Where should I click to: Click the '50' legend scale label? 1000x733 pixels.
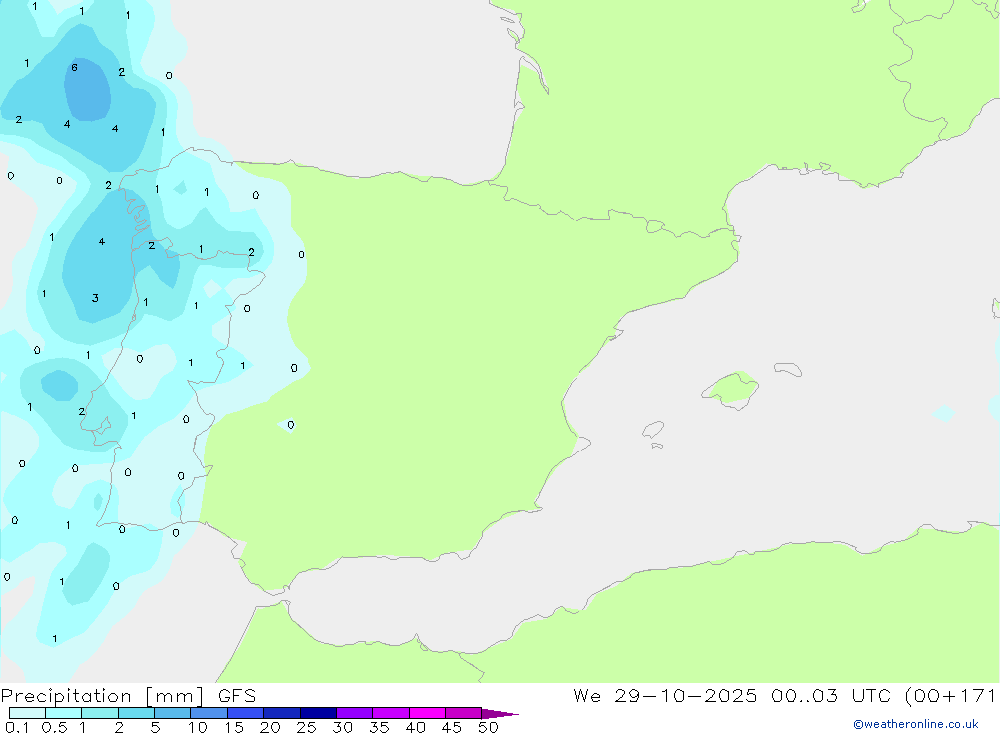coord(489,727)
